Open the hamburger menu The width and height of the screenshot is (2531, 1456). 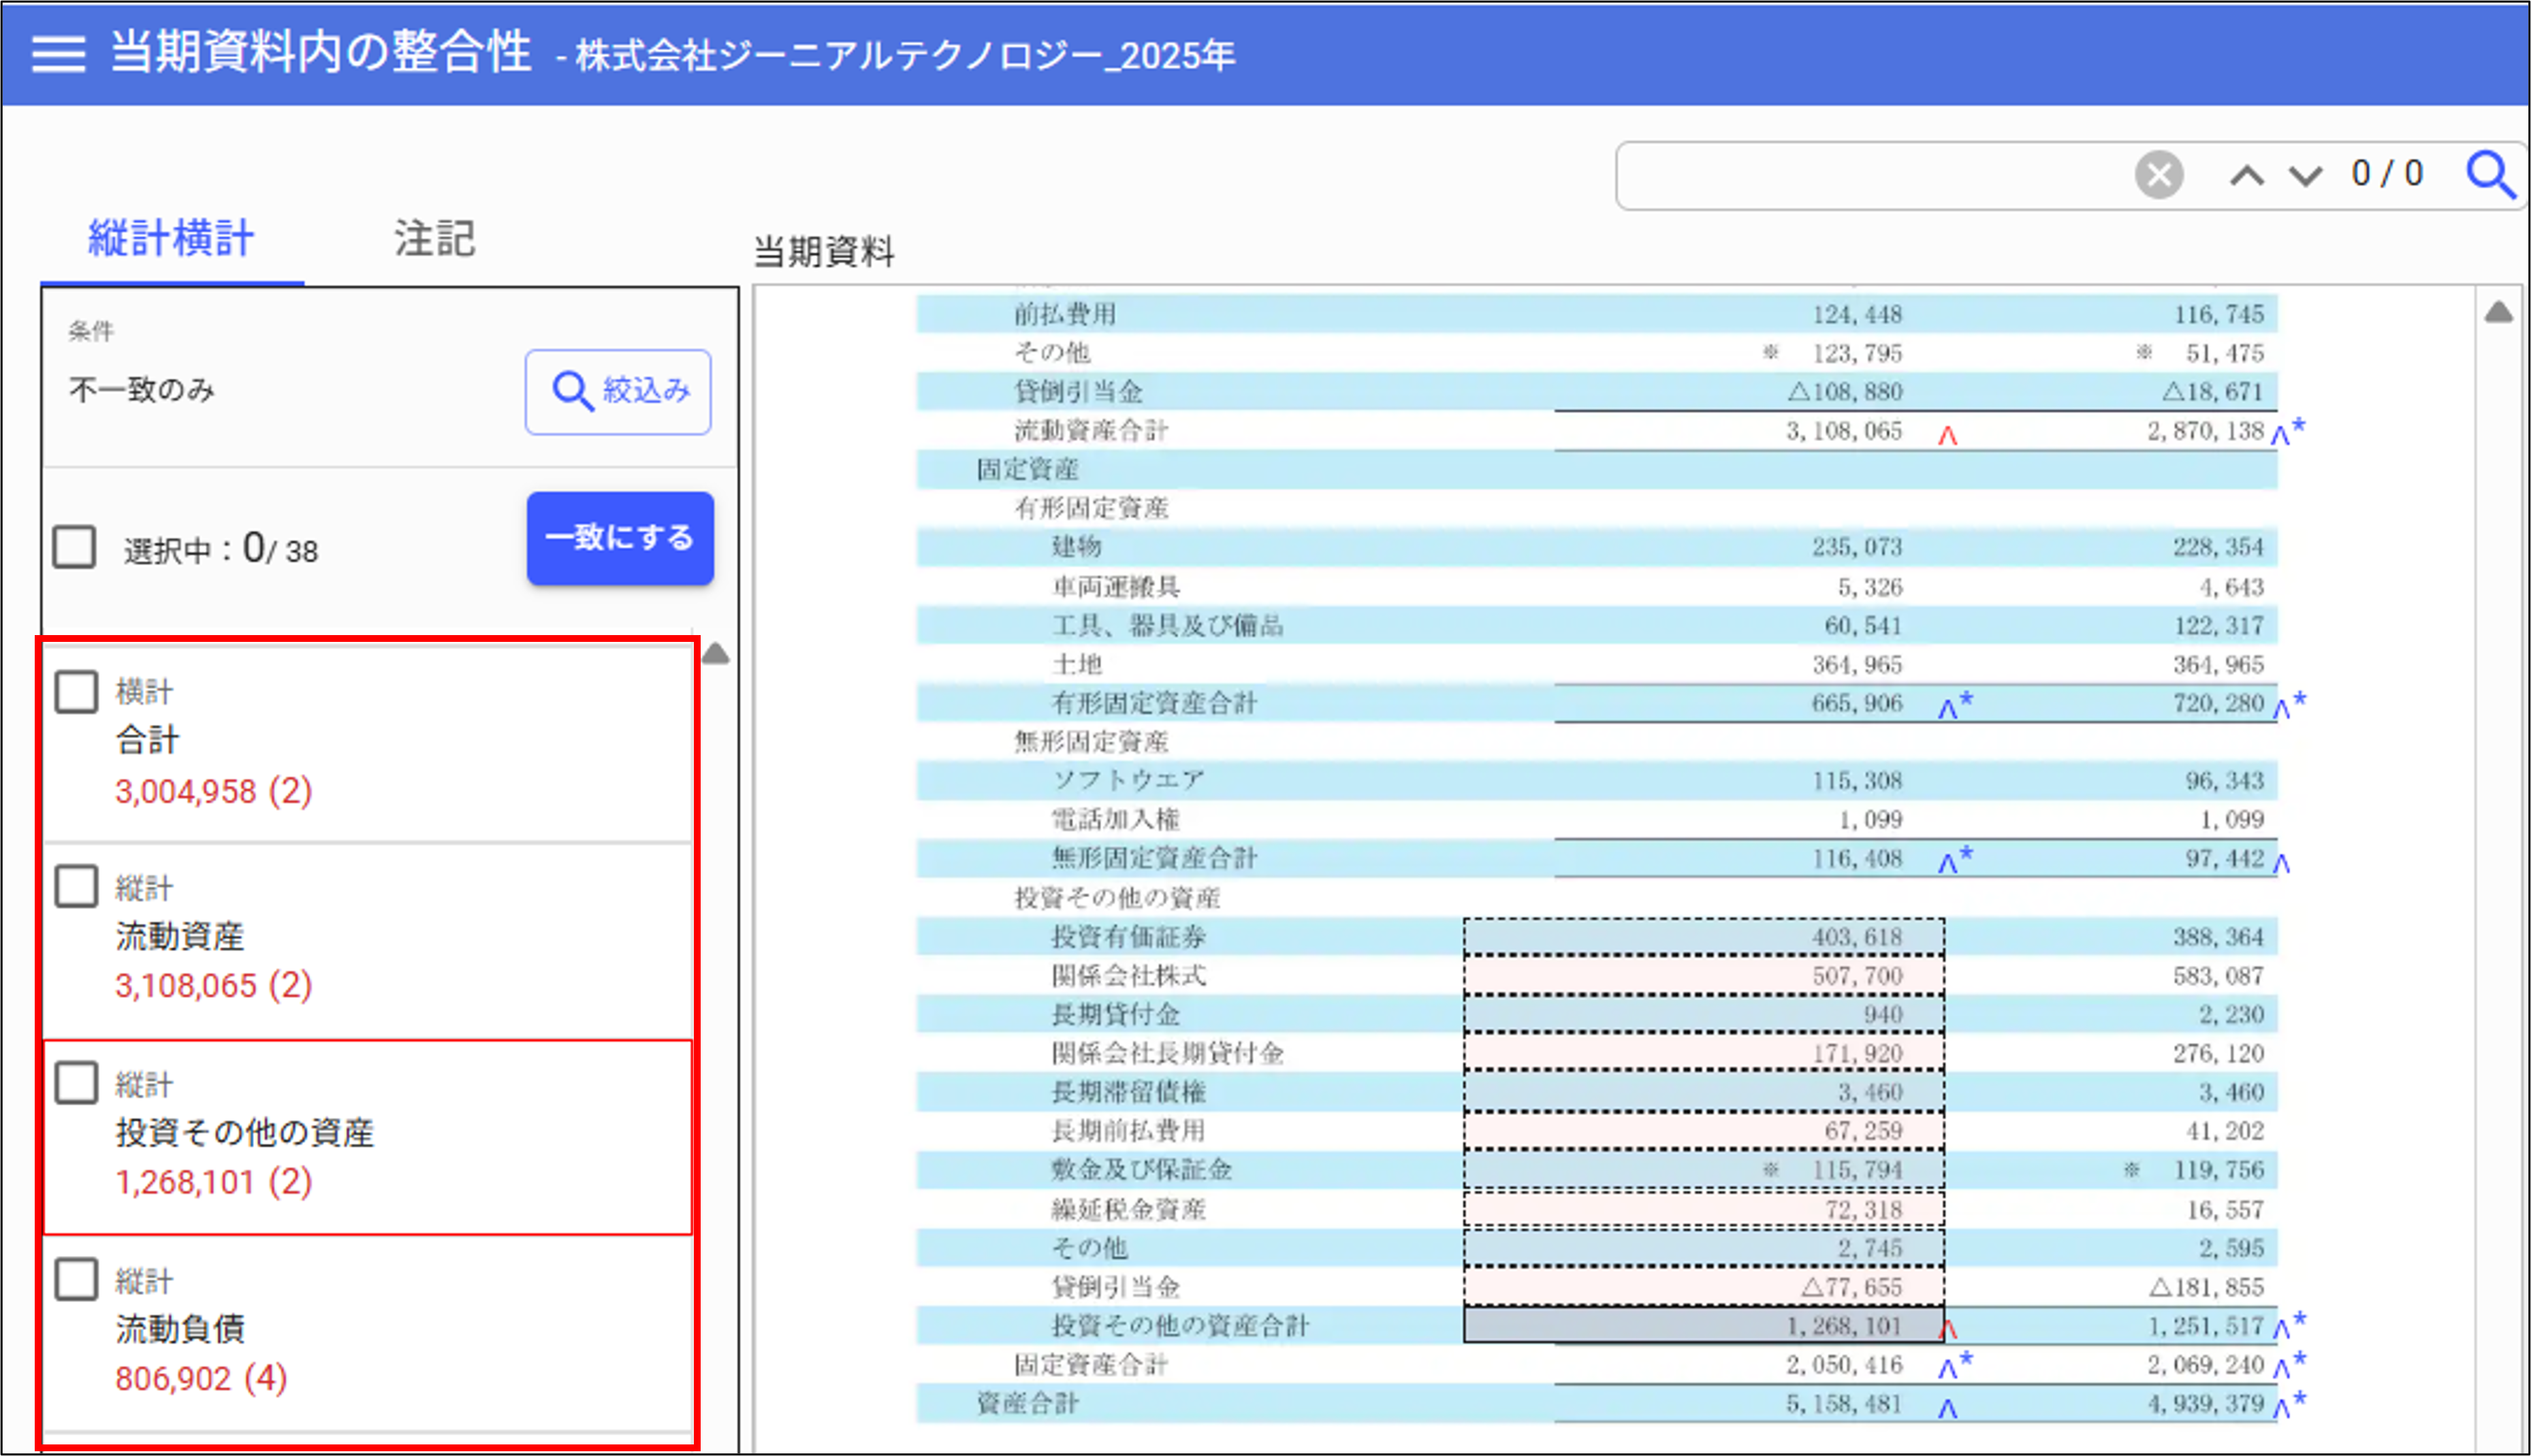click(x=58, y=54)
